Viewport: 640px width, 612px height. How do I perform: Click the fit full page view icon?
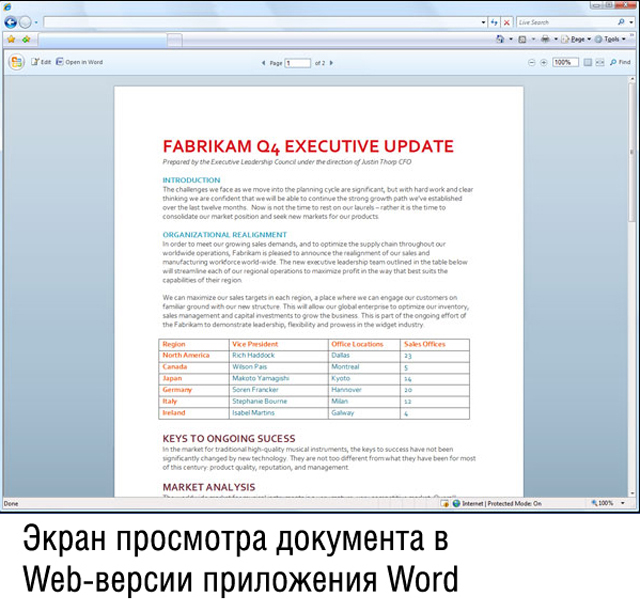pyautogui.click(x=587, y=62)
